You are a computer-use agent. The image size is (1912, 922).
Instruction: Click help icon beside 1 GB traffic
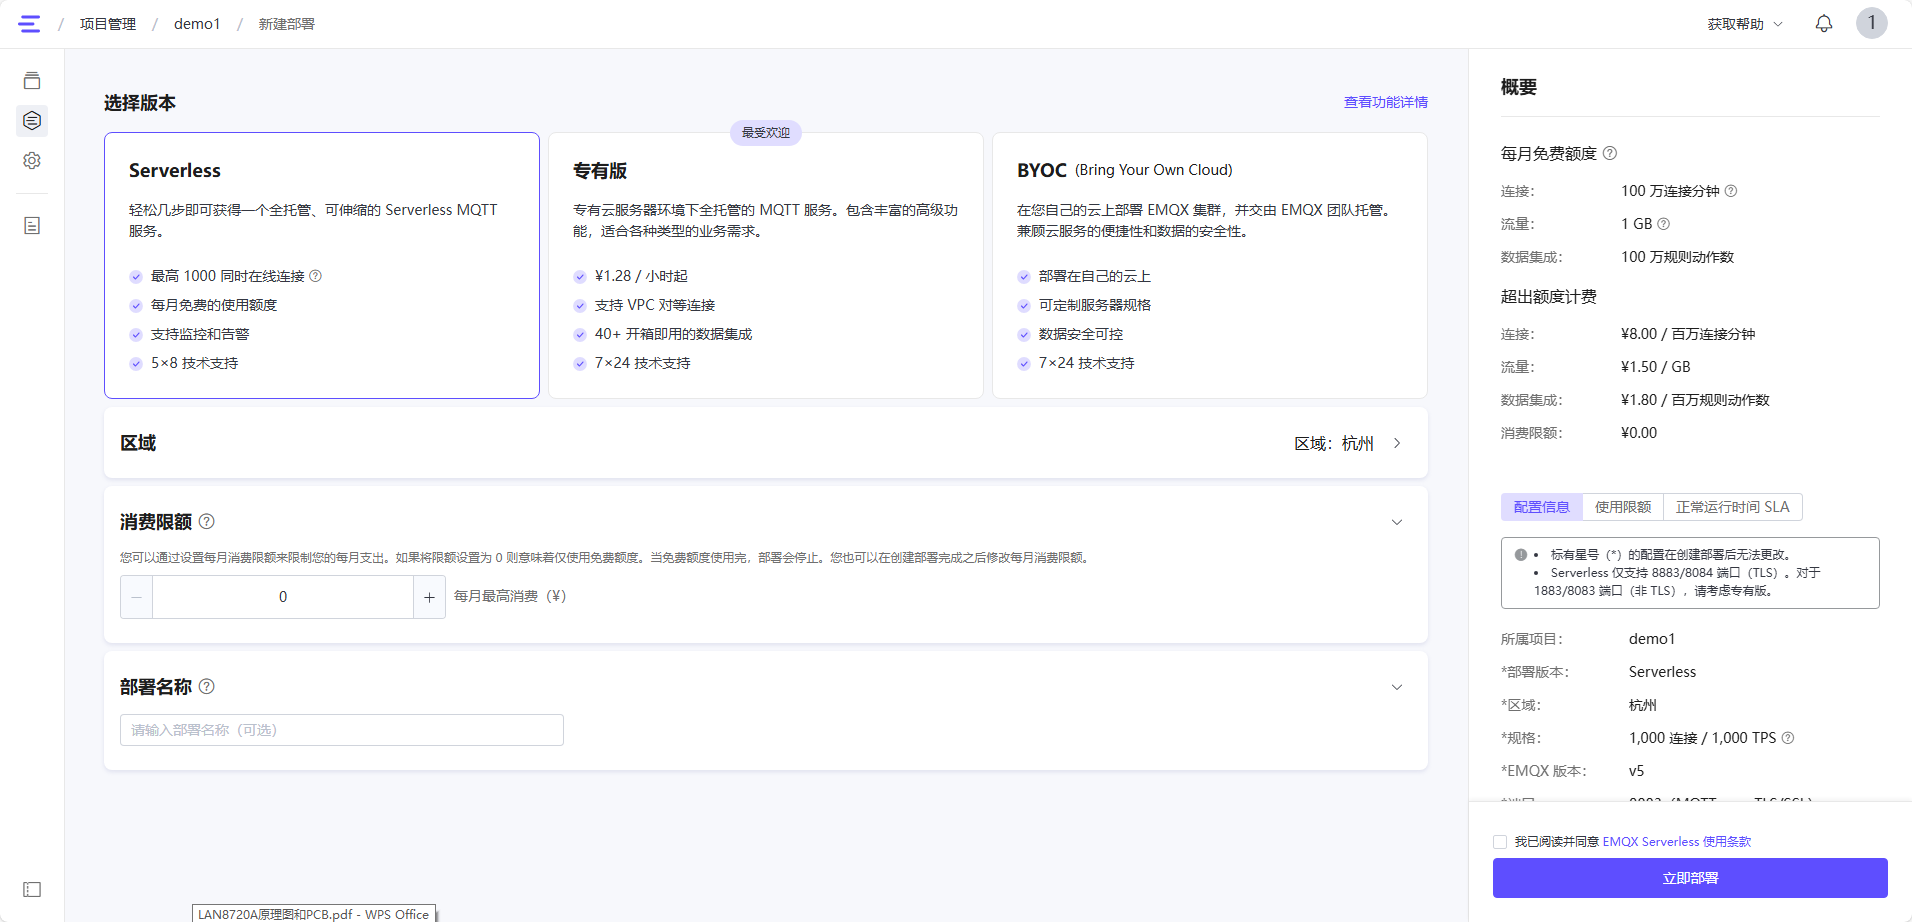(1664, 224)
